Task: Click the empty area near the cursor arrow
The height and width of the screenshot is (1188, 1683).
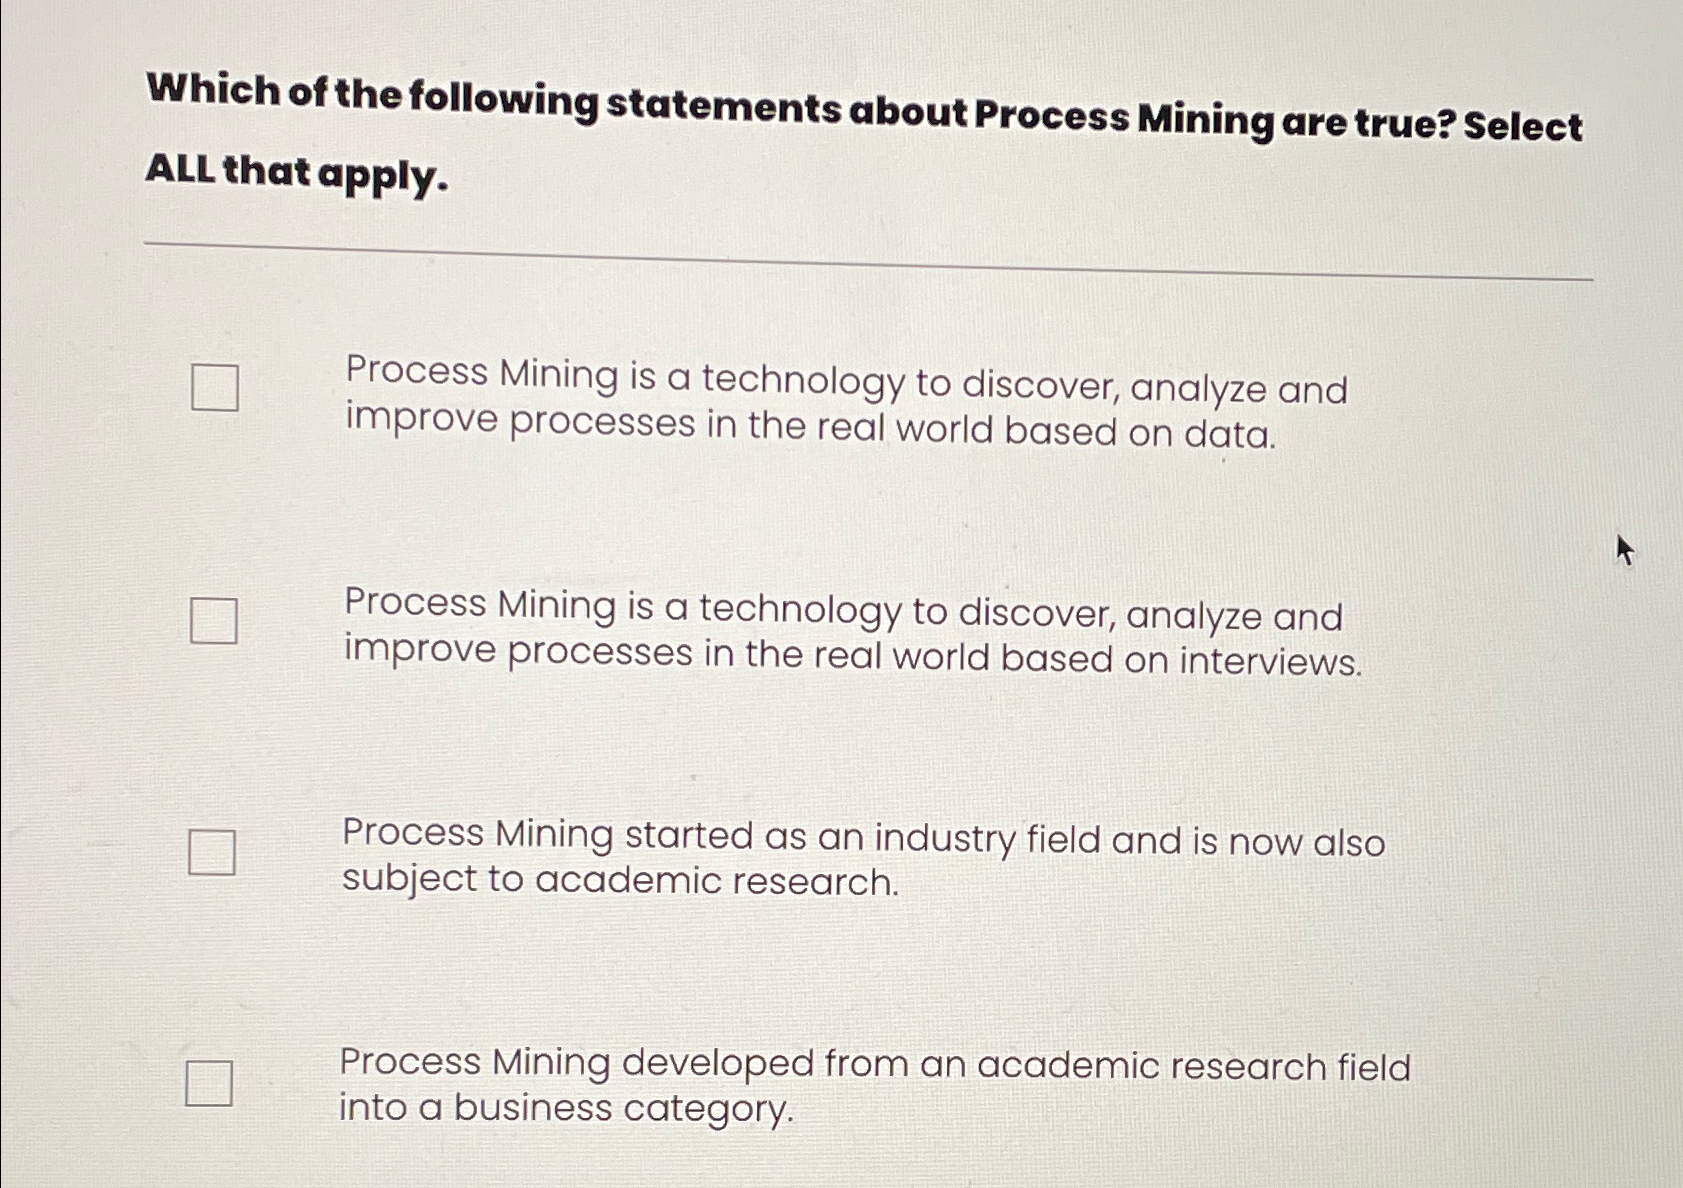Action: [x=1625, y=550]
